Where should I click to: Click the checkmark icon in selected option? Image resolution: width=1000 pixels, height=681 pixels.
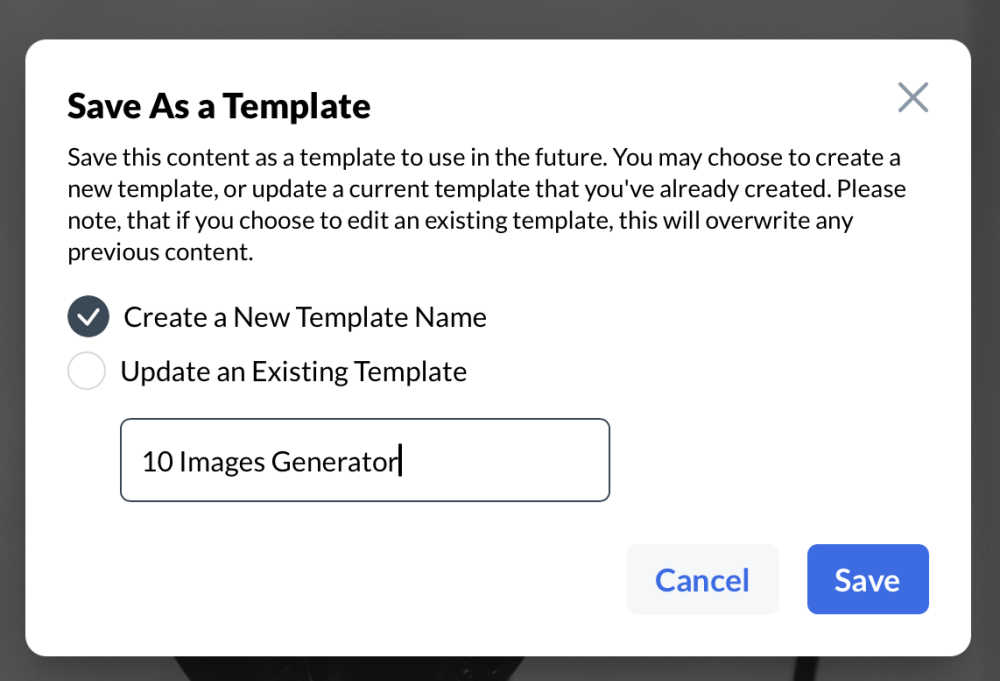coord(88,317)
